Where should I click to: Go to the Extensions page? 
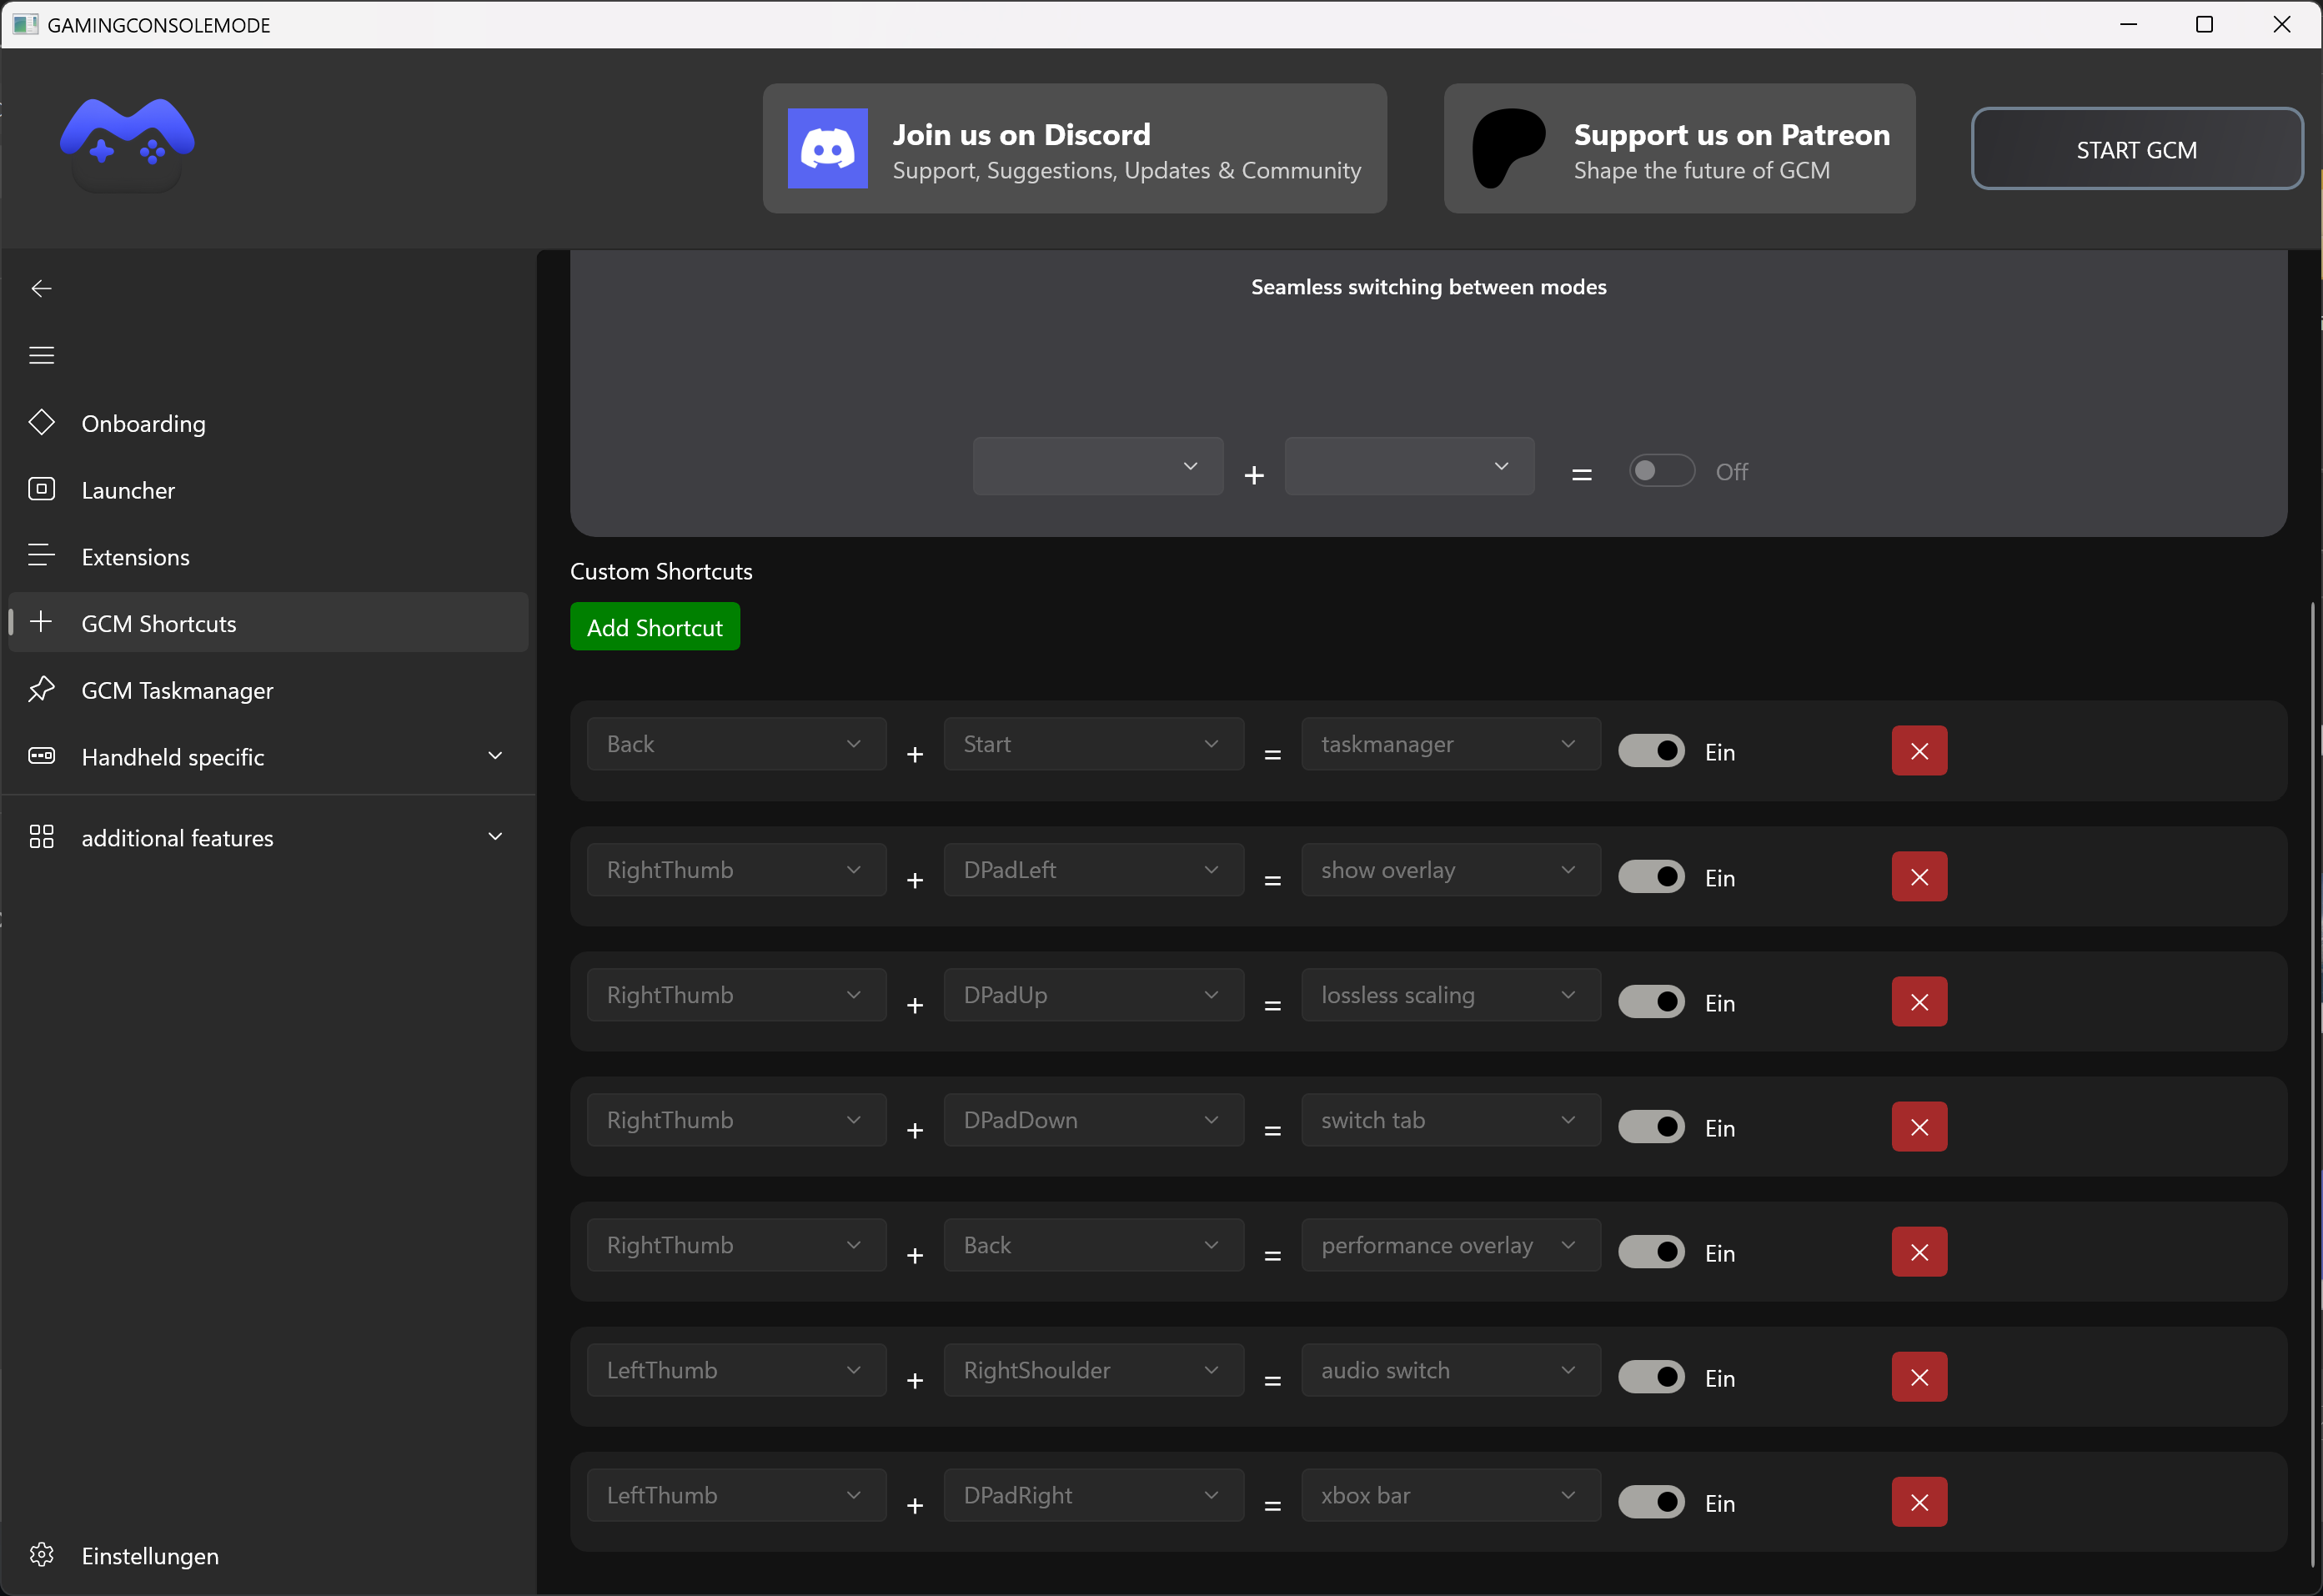(136, 557)
